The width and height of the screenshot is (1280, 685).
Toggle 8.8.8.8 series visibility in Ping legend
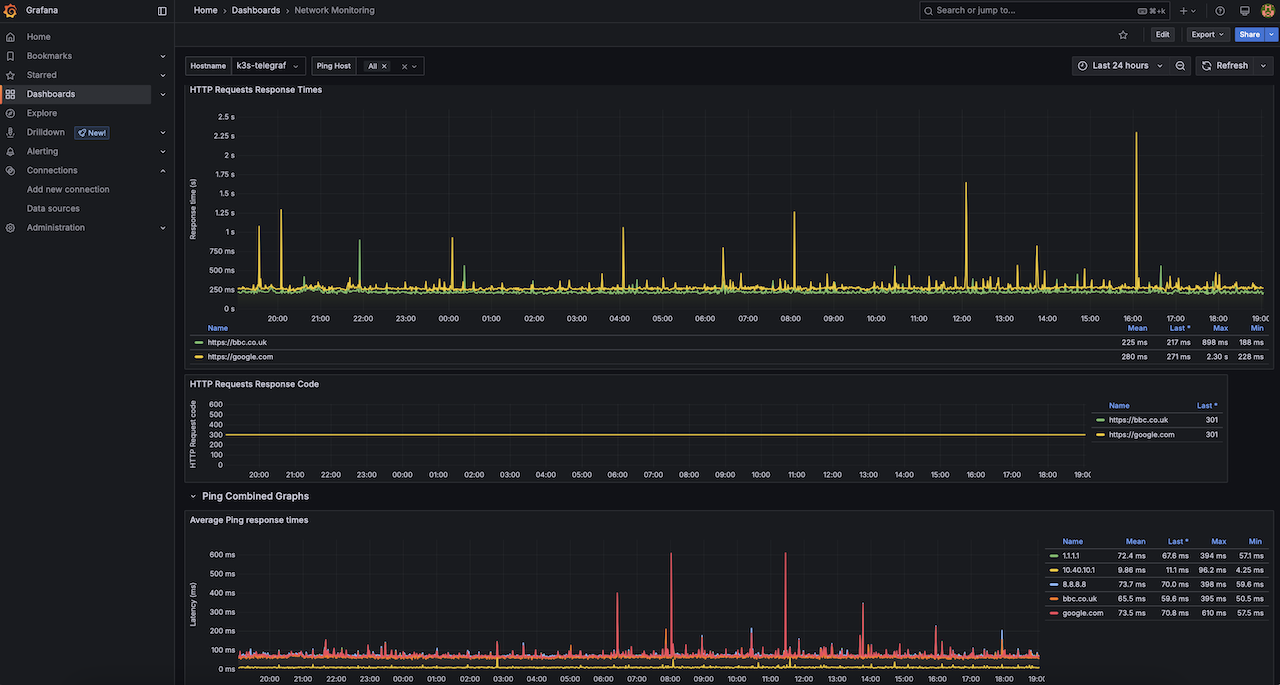tap(1075, 584)
